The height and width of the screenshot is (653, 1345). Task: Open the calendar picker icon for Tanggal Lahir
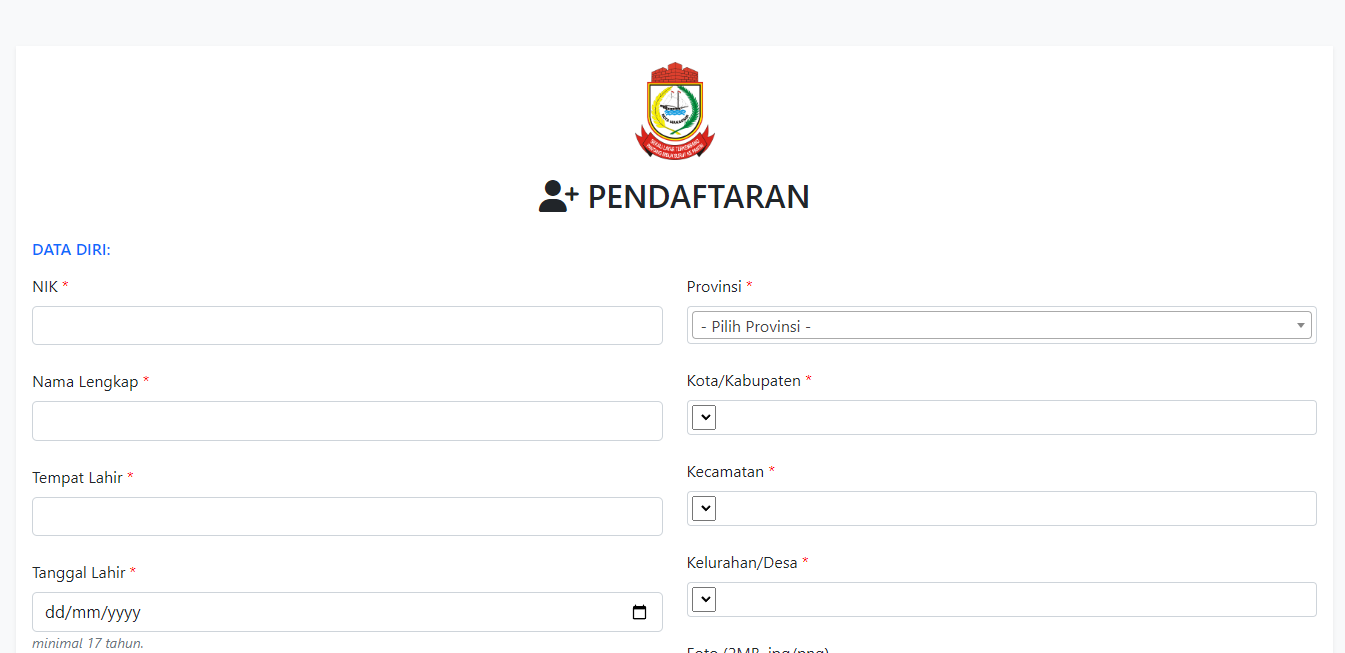tap(640, 613)
